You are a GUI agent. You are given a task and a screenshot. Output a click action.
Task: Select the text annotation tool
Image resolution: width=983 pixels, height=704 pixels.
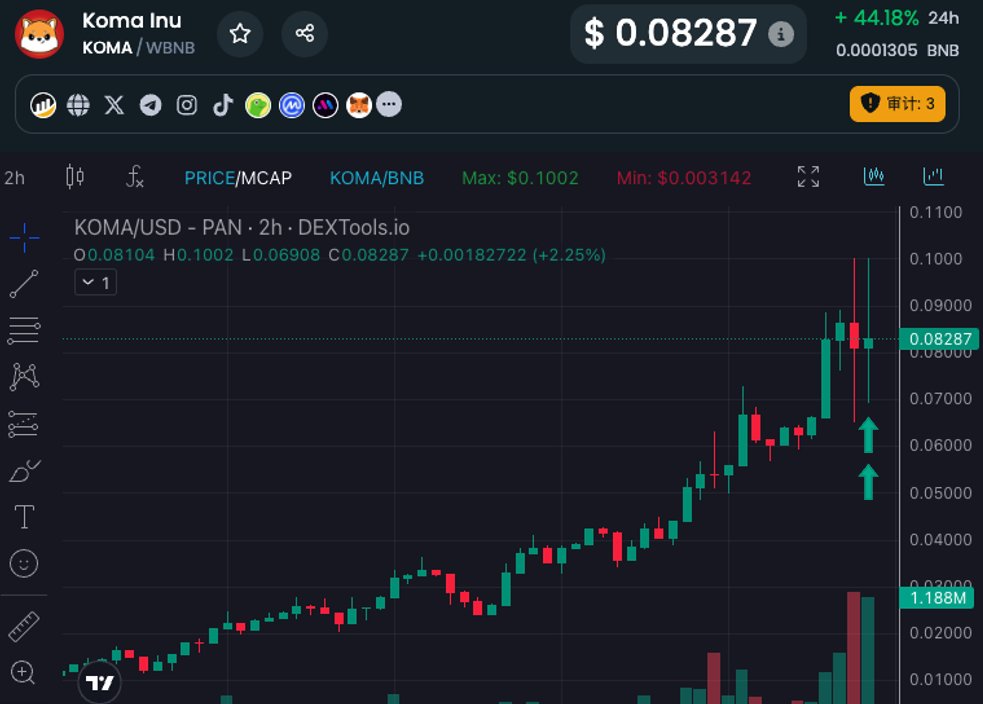click(x=24, y=517)
